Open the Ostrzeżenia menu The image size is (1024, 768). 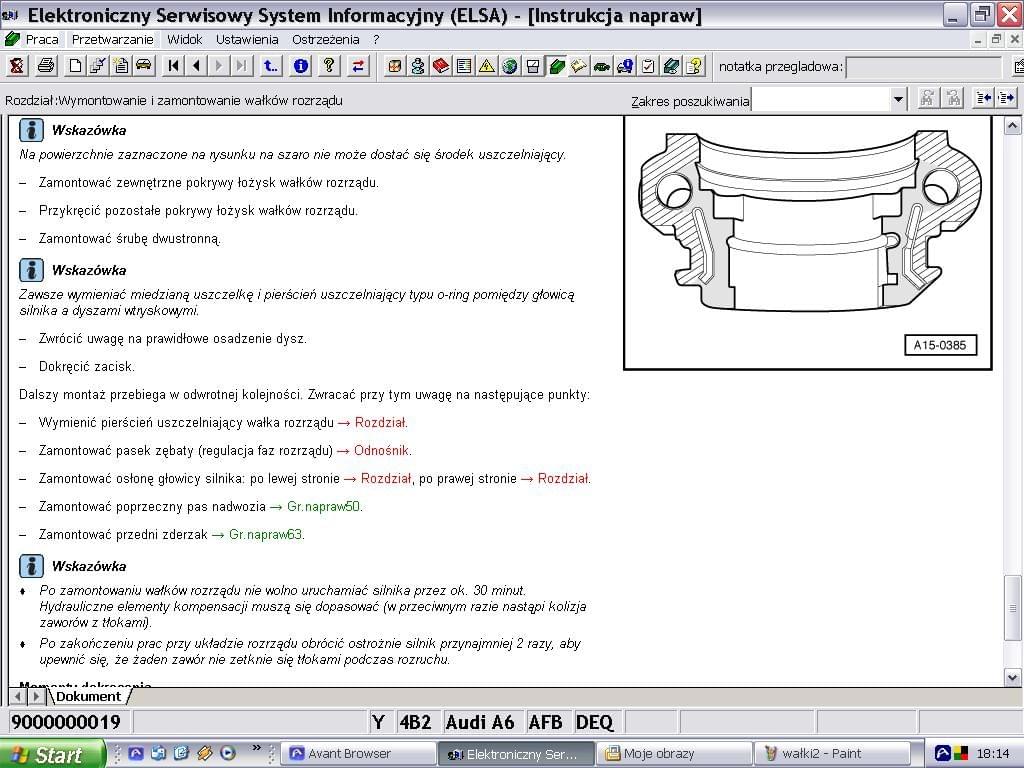(x=326, y=39)
